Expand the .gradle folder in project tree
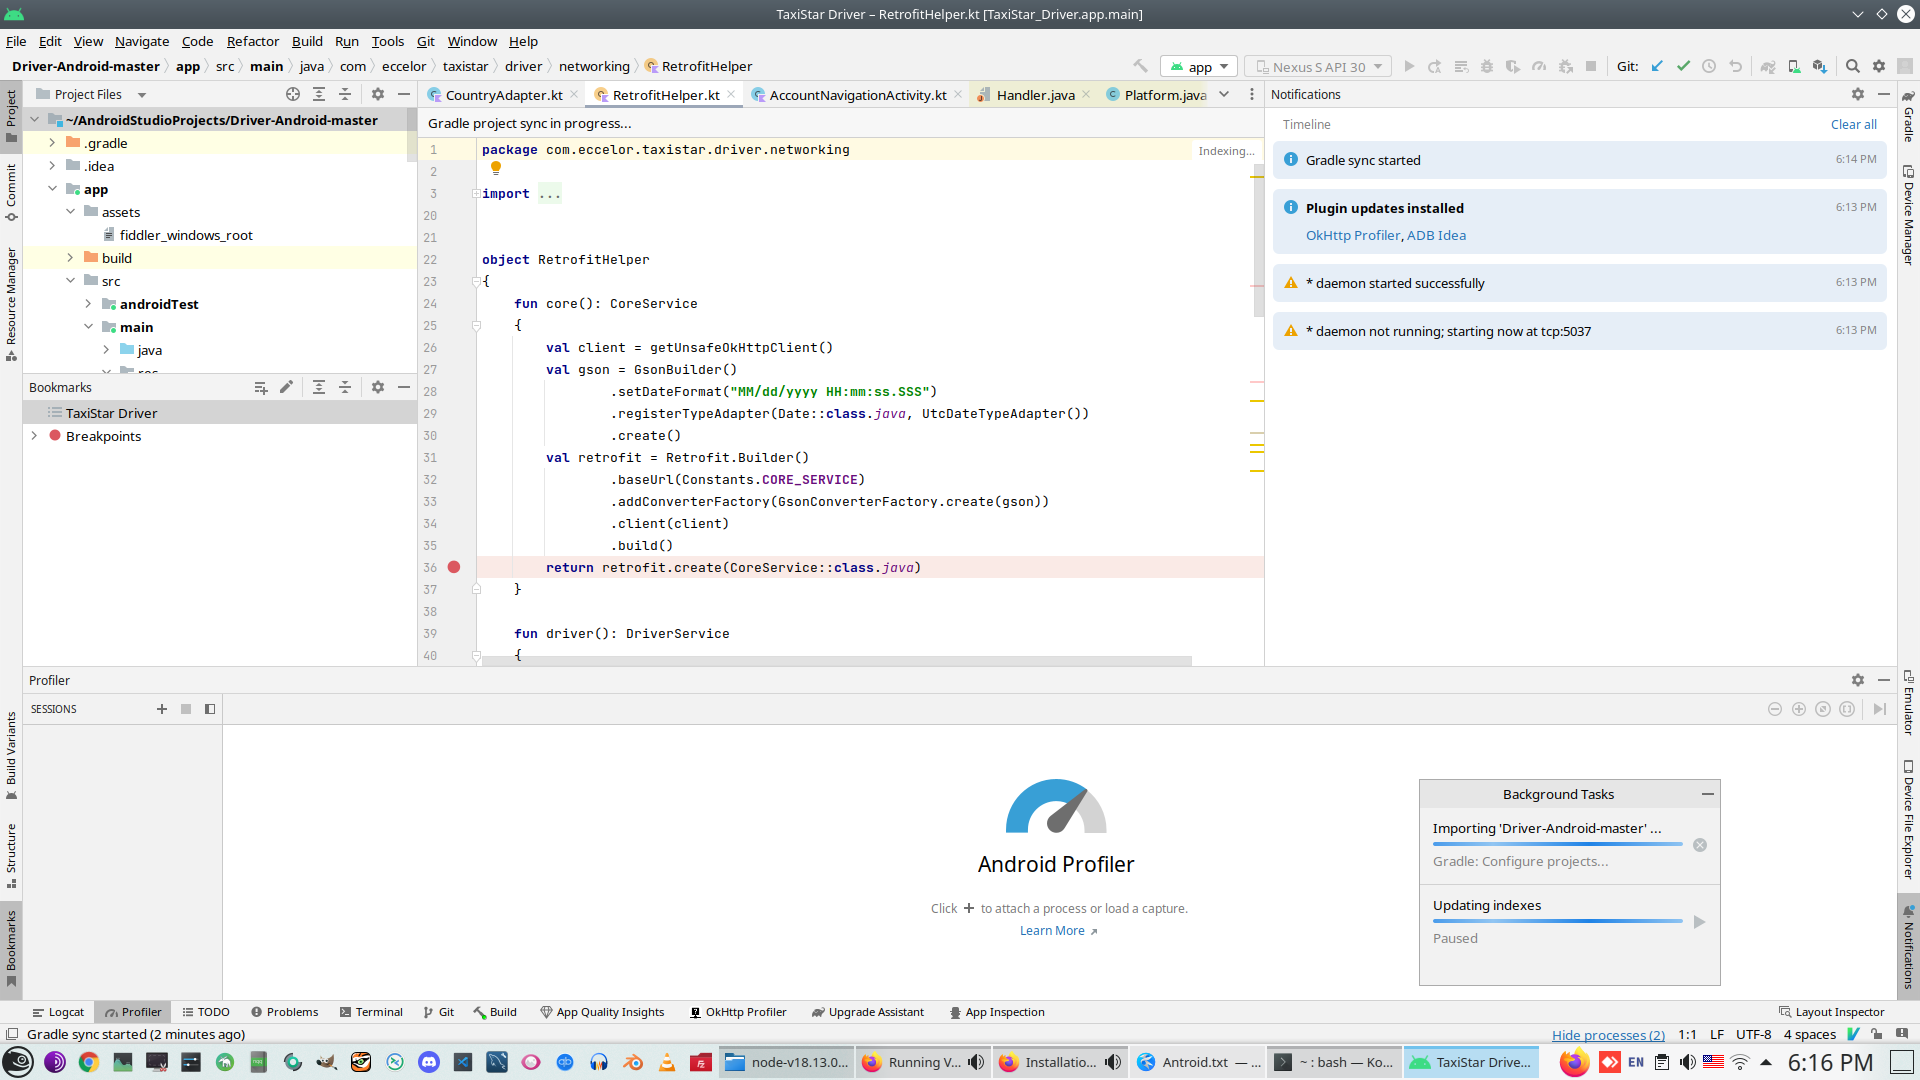 coord(52,143)
